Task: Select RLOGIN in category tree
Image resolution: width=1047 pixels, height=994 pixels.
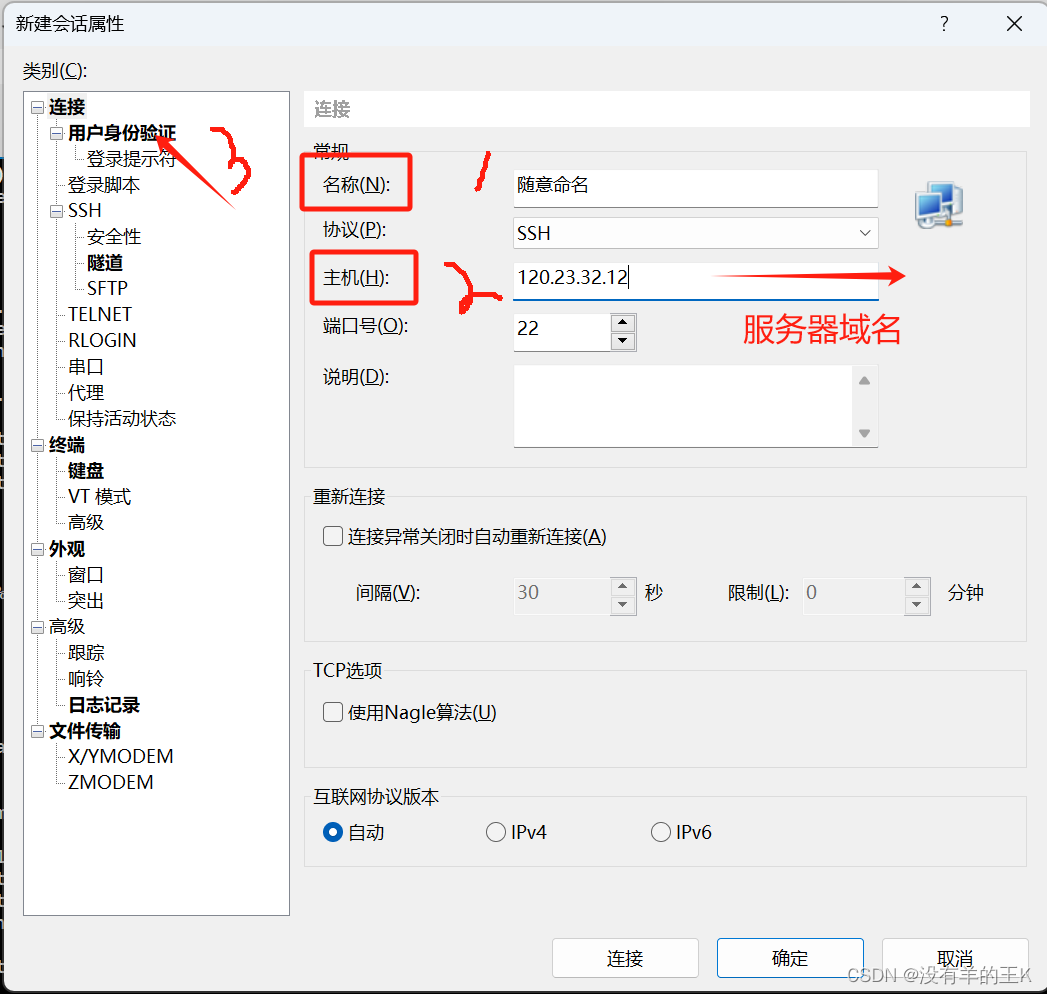Action: pos(102,340)
